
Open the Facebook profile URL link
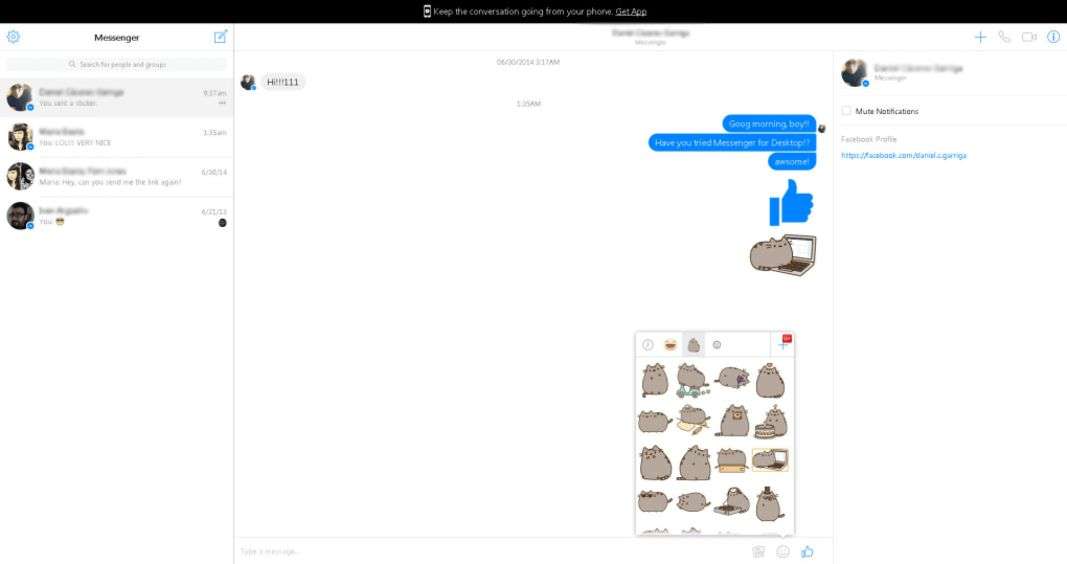coord(904,155)
